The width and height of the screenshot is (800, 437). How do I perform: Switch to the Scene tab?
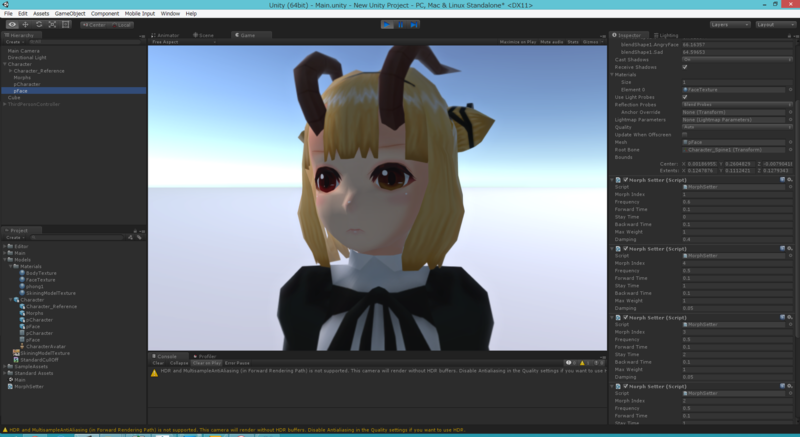(203, 35)
